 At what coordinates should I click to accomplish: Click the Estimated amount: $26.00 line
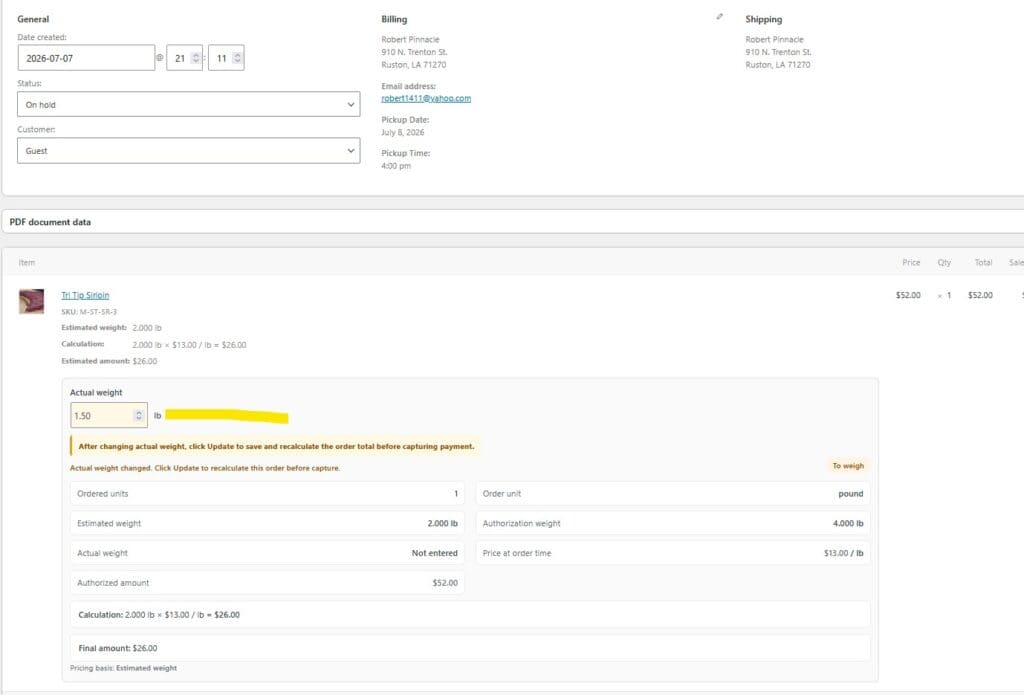[109, 361]
